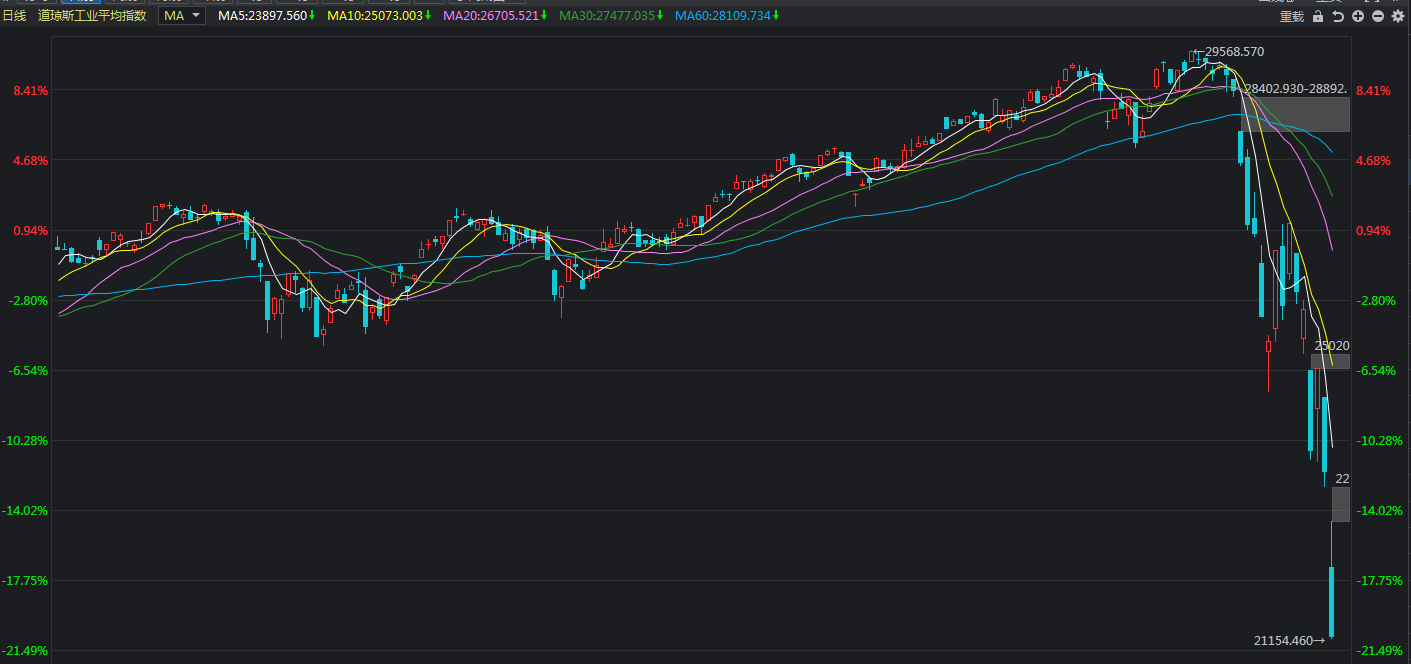Click the 重载 reload button
The width and height of the screenshot is (1411, 664).
pyautogui.click(x=1292, y=16)
